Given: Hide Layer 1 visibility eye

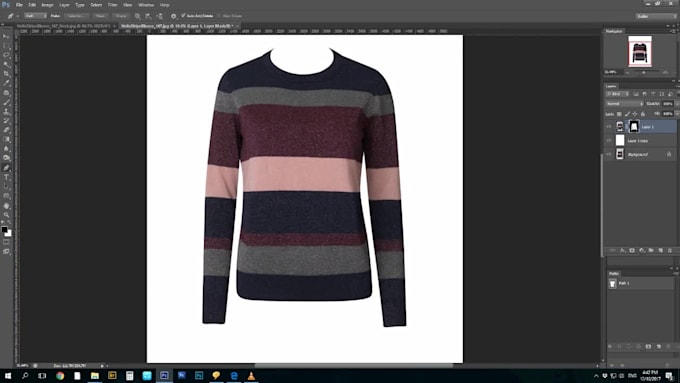Looking at the screenshot, I should pyautogui.click(x=608, y=127).
